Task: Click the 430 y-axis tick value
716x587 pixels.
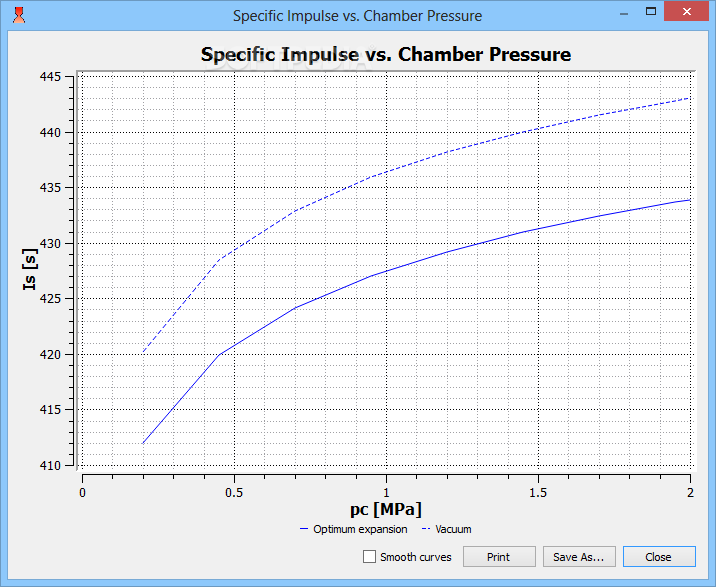Action: (50, 243)
